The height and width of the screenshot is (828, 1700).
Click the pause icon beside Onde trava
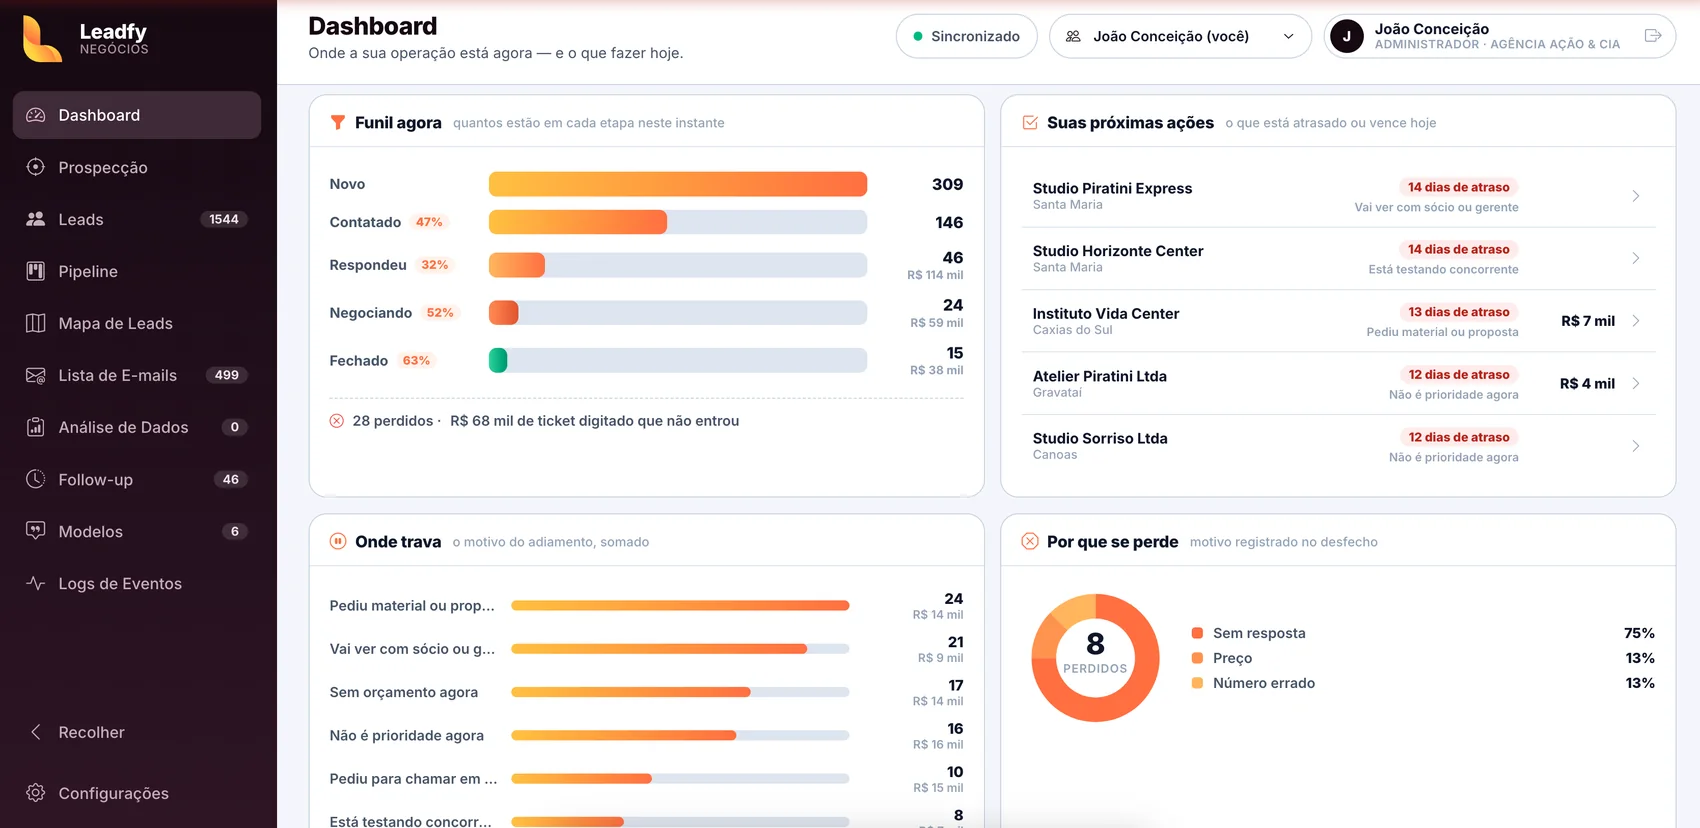pyautogui.click(x=338, y=541)
